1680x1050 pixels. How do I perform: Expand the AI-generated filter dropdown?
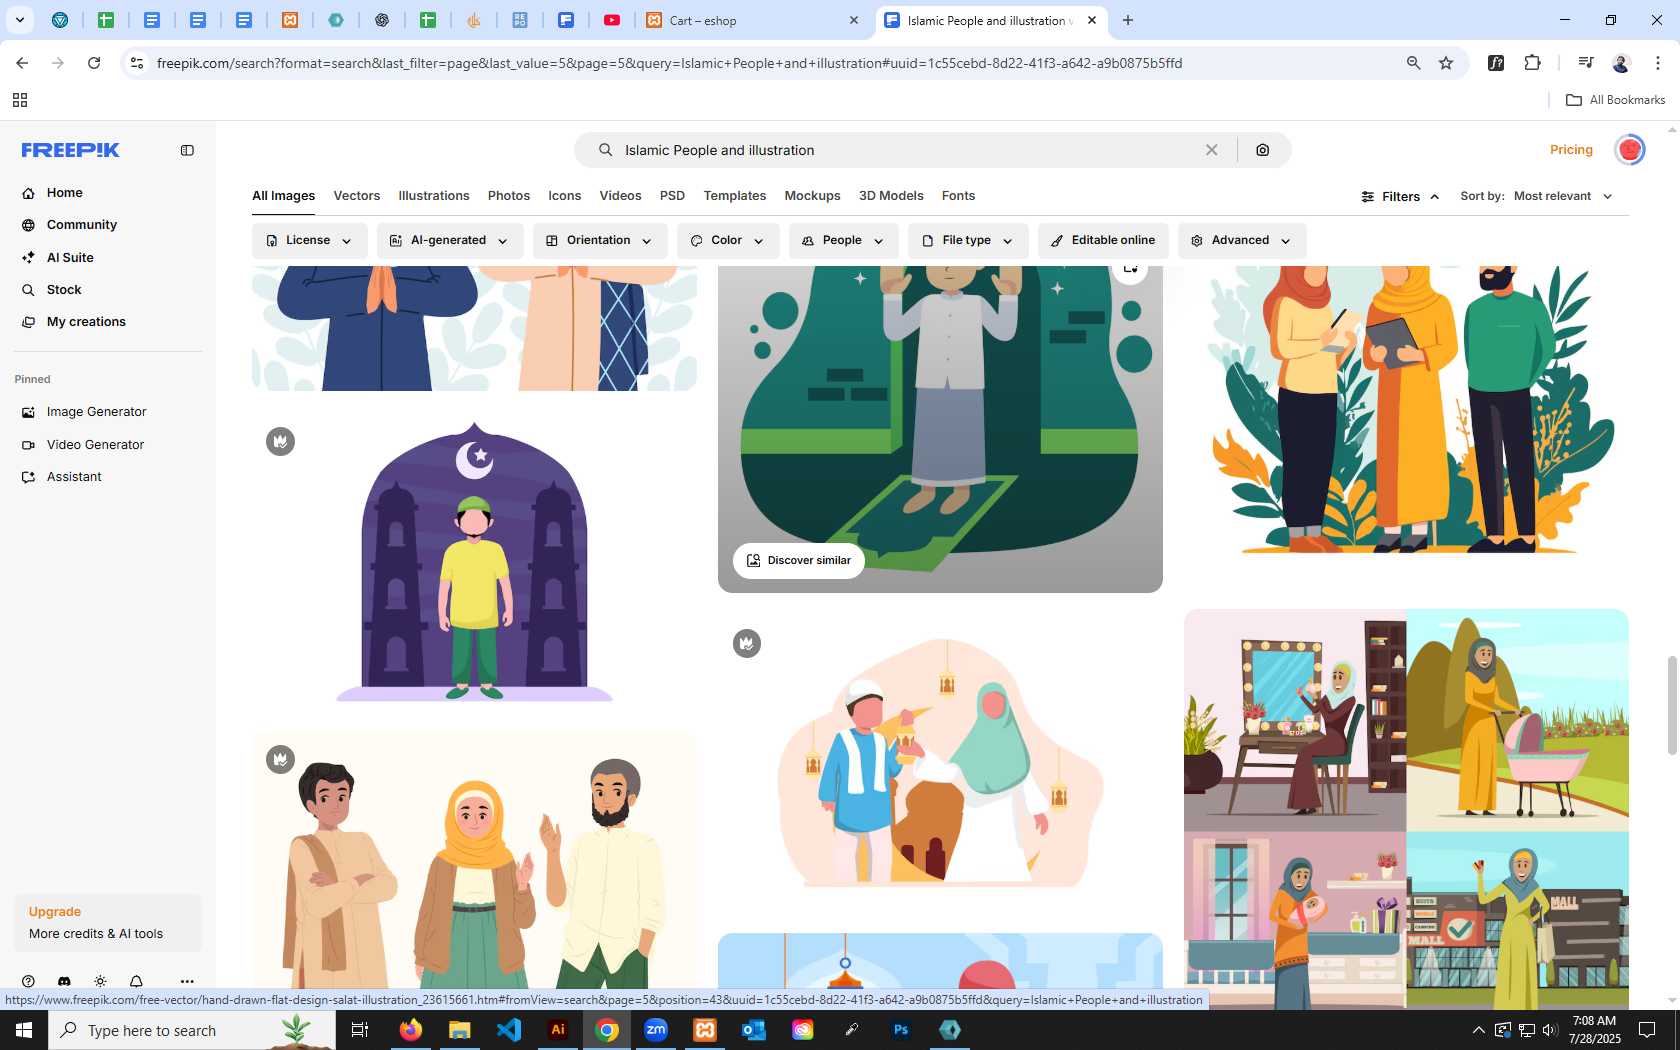[449, 241]
